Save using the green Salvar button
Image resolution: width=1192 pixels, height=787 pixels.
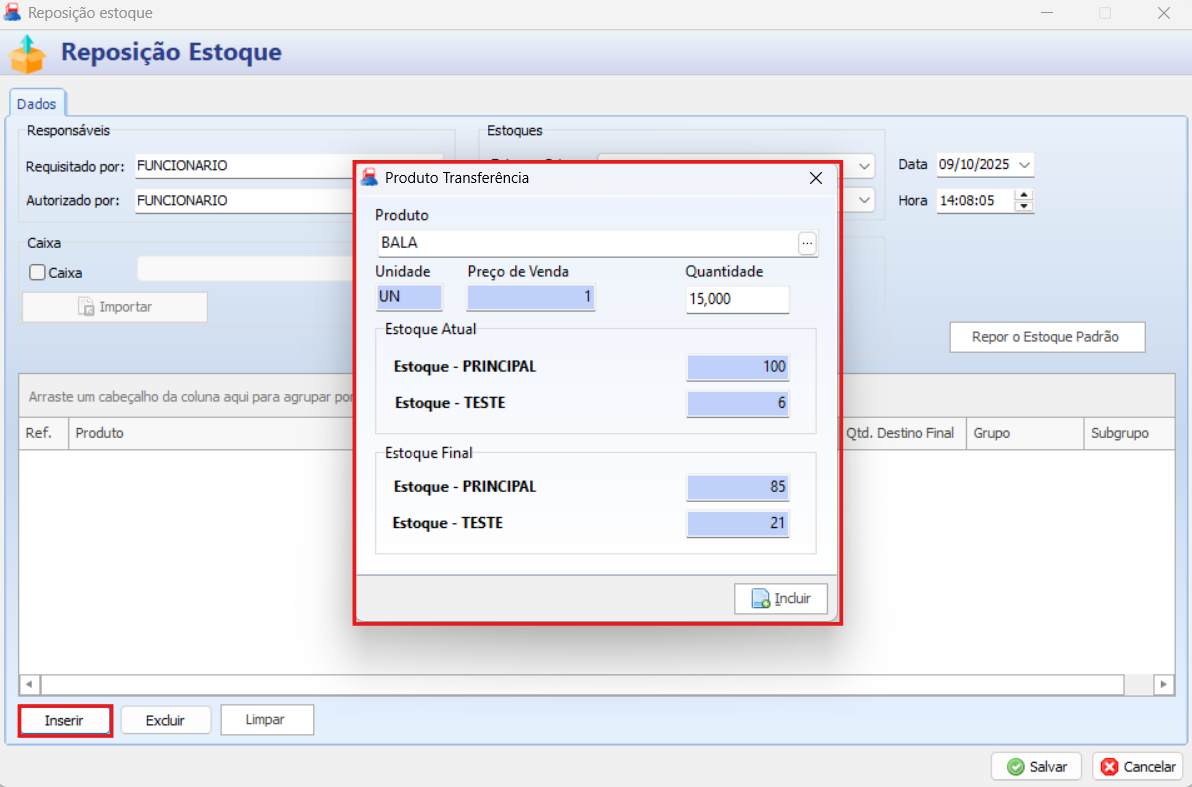[x=1036, y=767]
